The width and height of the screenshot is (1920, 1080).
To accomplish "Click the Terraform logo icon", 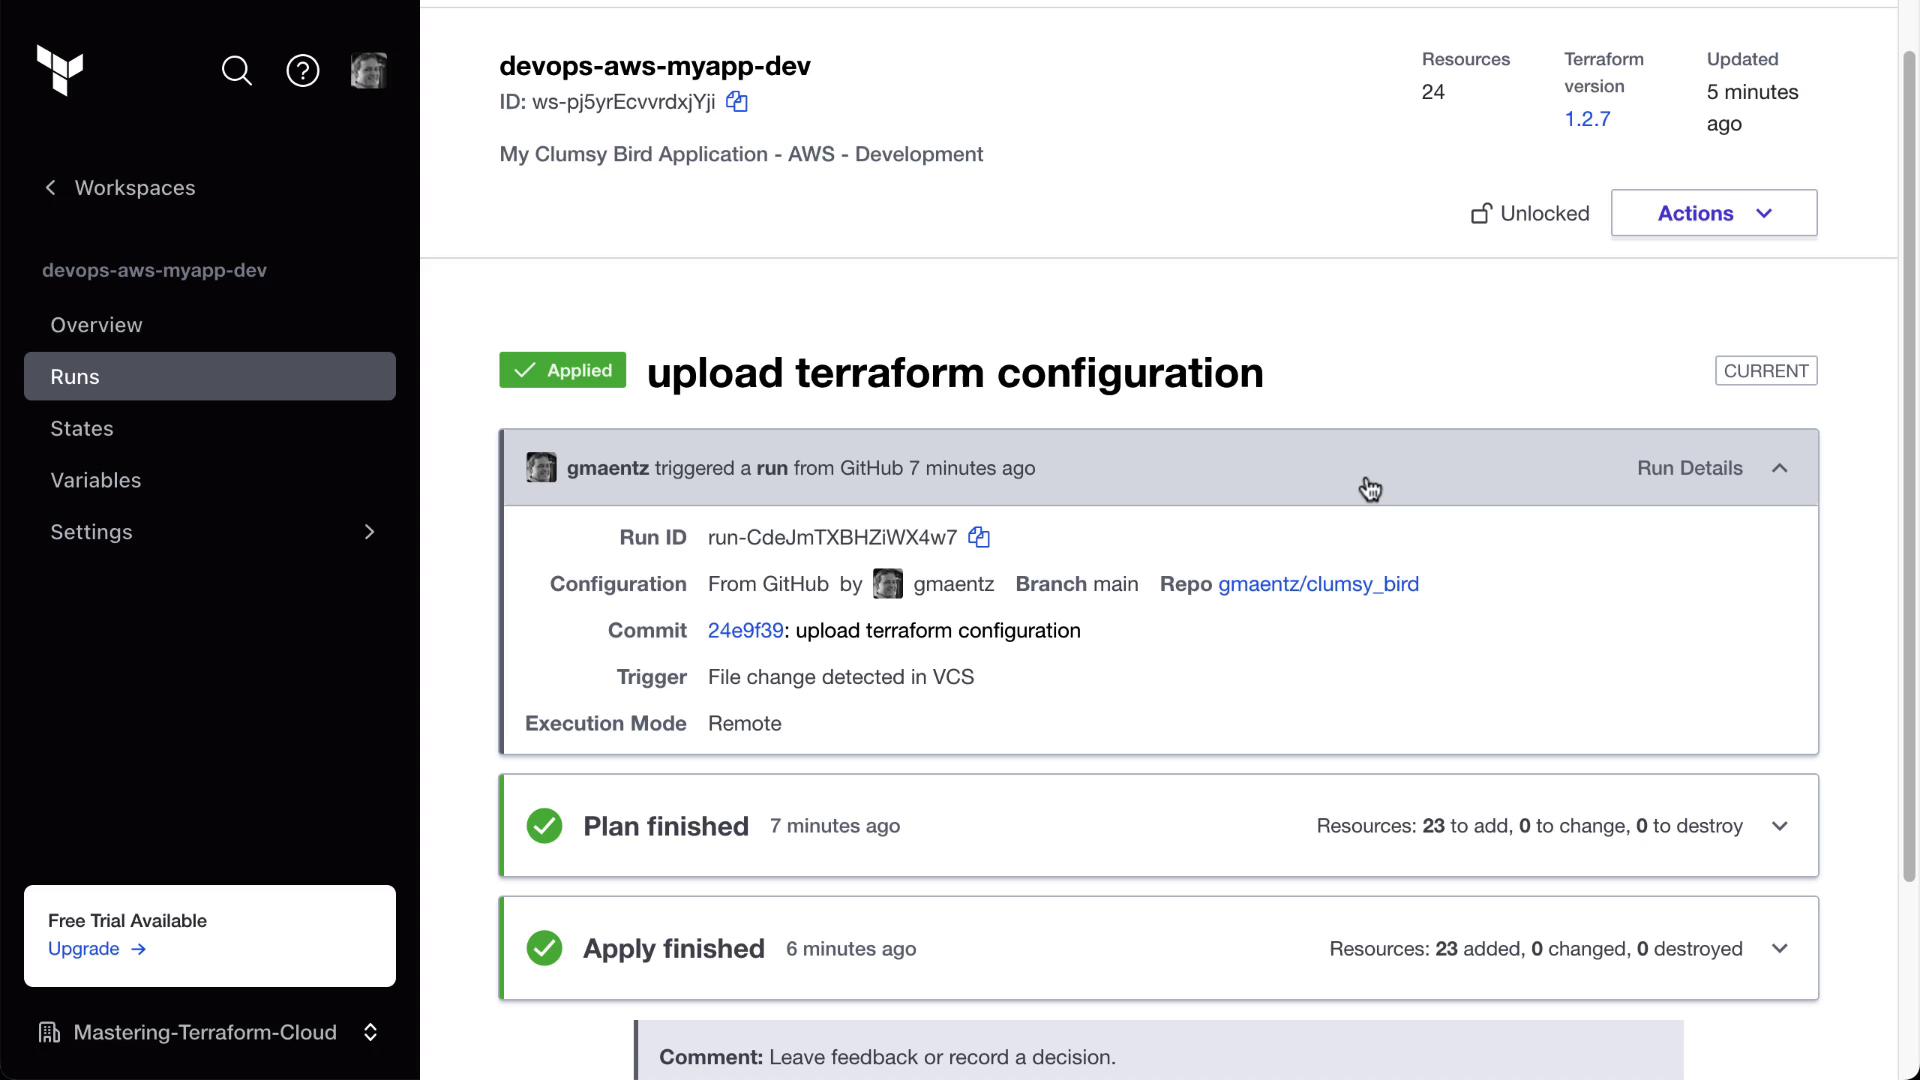I will coord(60,70).
